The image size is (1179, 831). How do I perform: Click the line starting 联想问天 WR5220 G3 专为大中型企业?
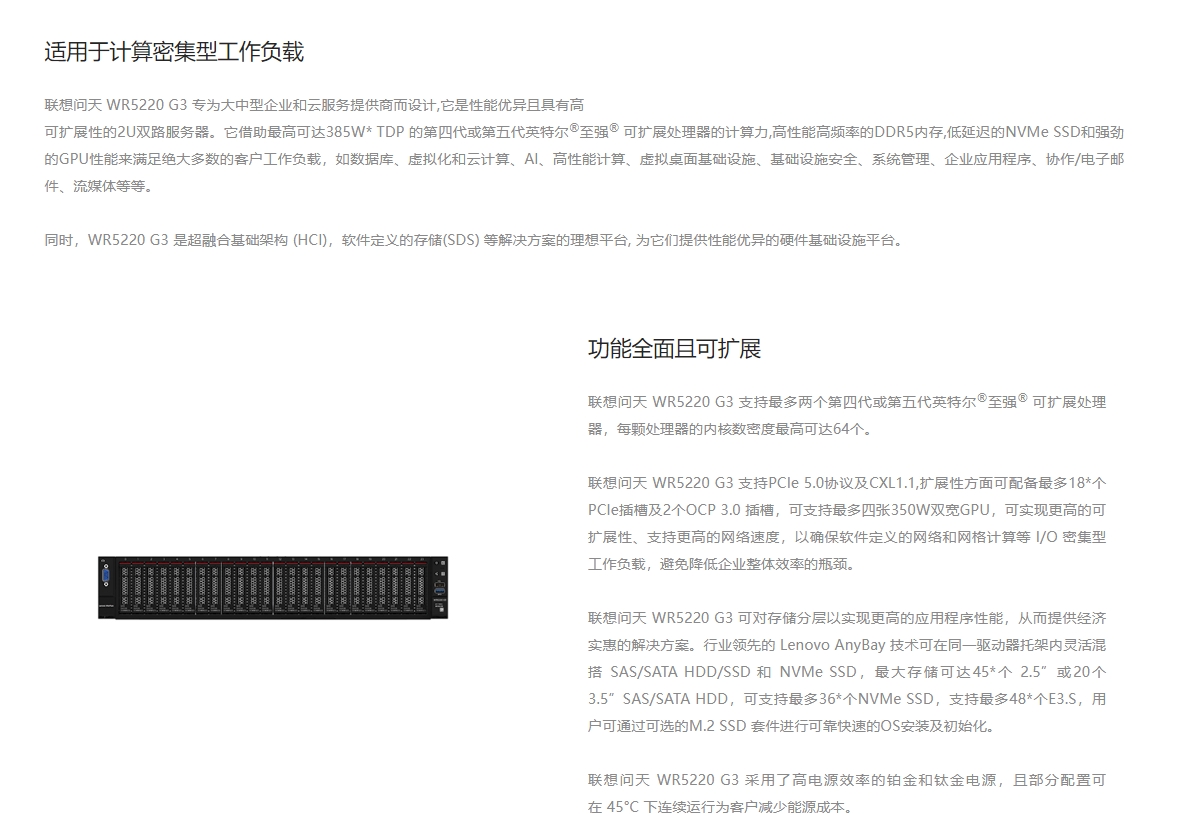pos(314,105)
